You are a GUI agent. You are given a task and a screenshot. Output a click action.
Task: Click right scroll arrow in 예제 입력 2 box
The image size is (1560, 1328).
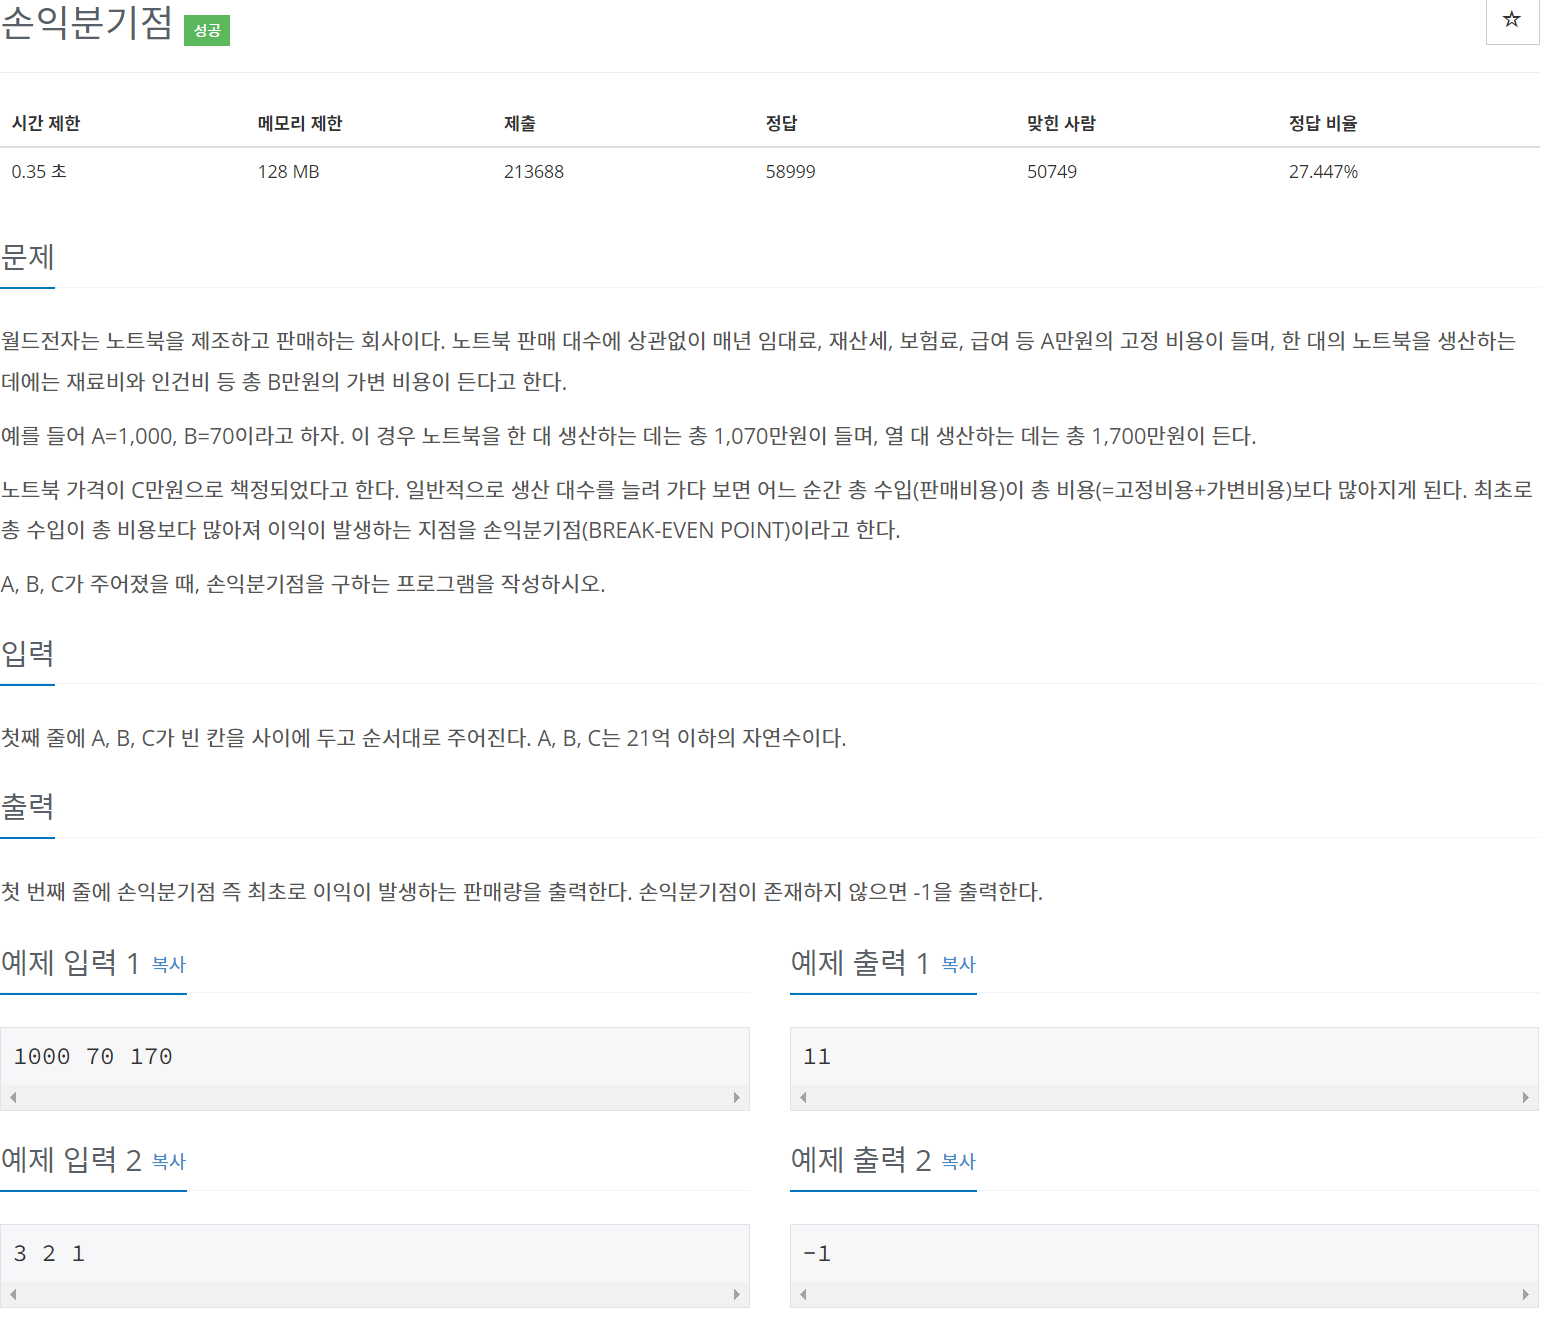coord(737,1294)
